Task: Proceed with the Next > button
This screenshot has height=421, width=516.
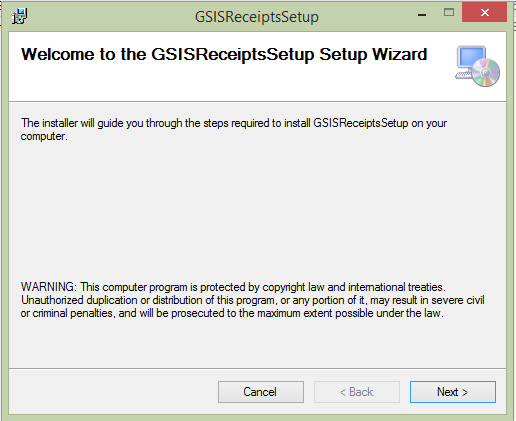Action: coord(453,392)
